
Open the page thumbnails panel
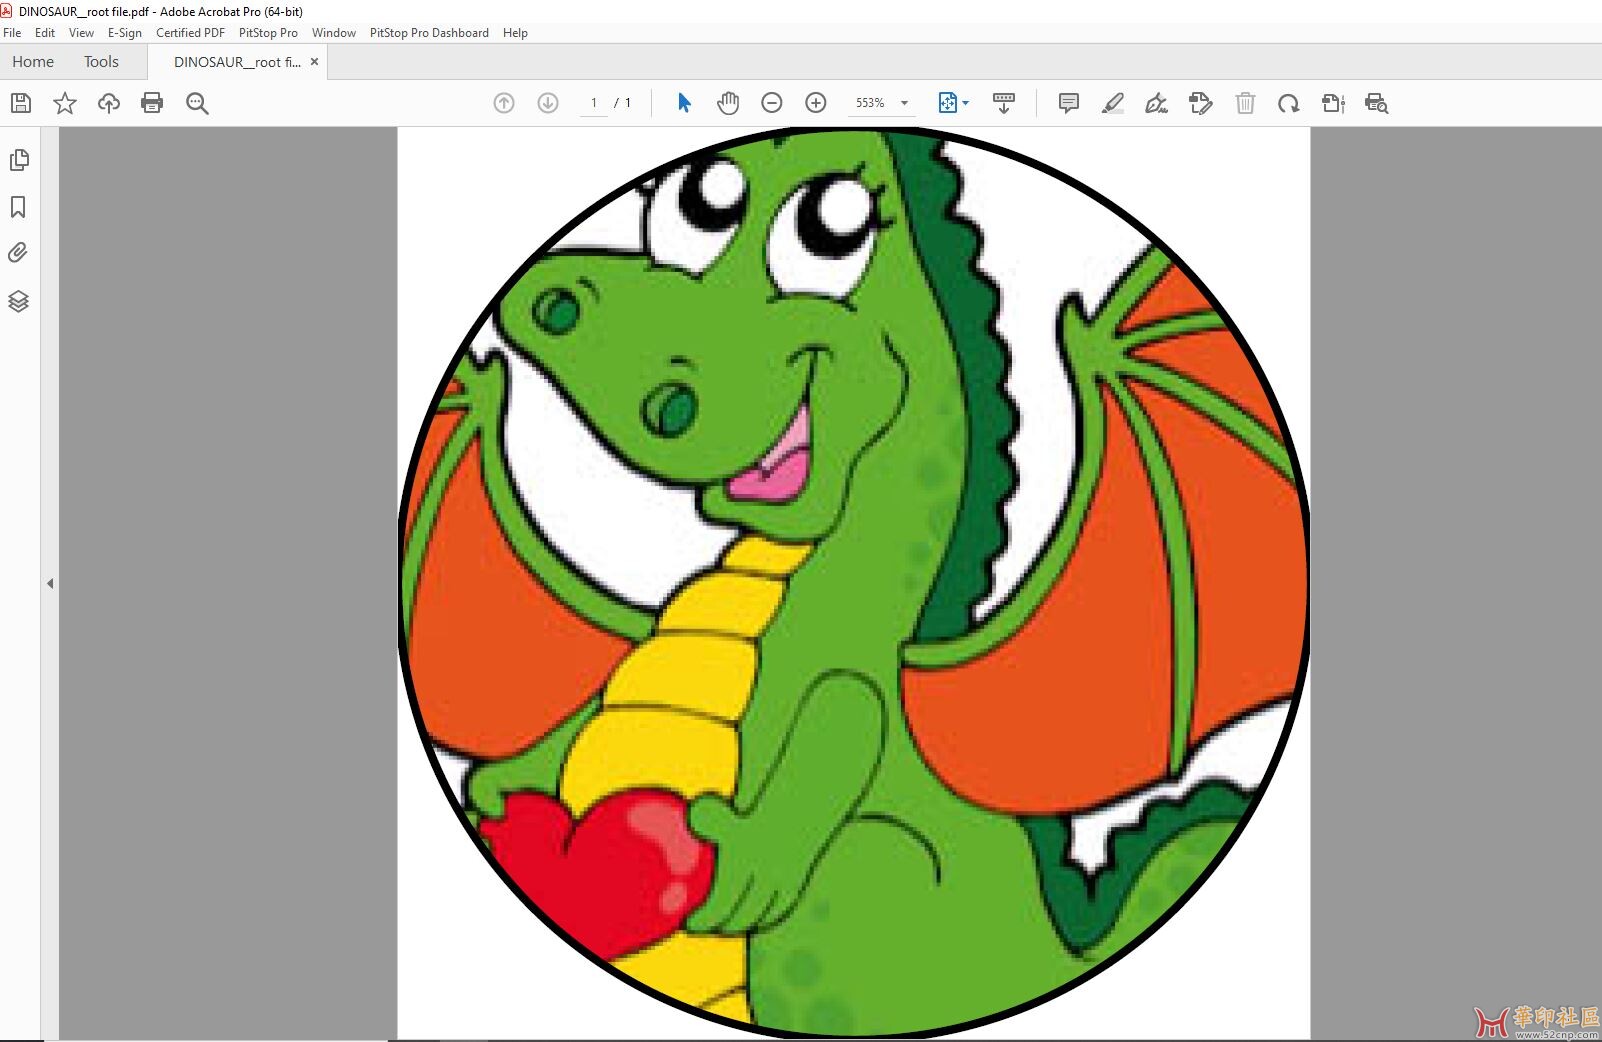click(x=19, y=160)
